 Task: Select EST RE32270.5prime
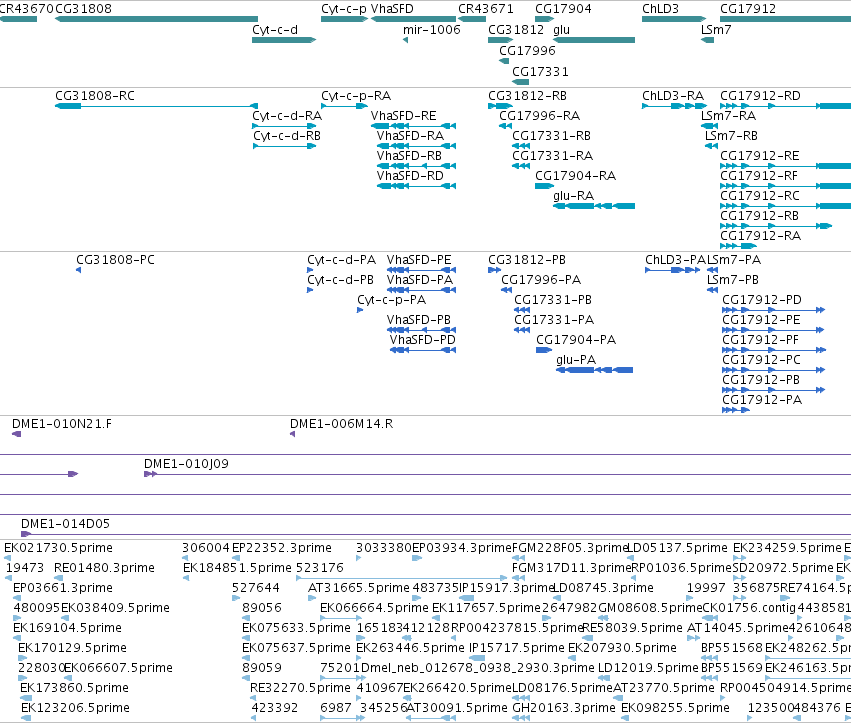300,688
